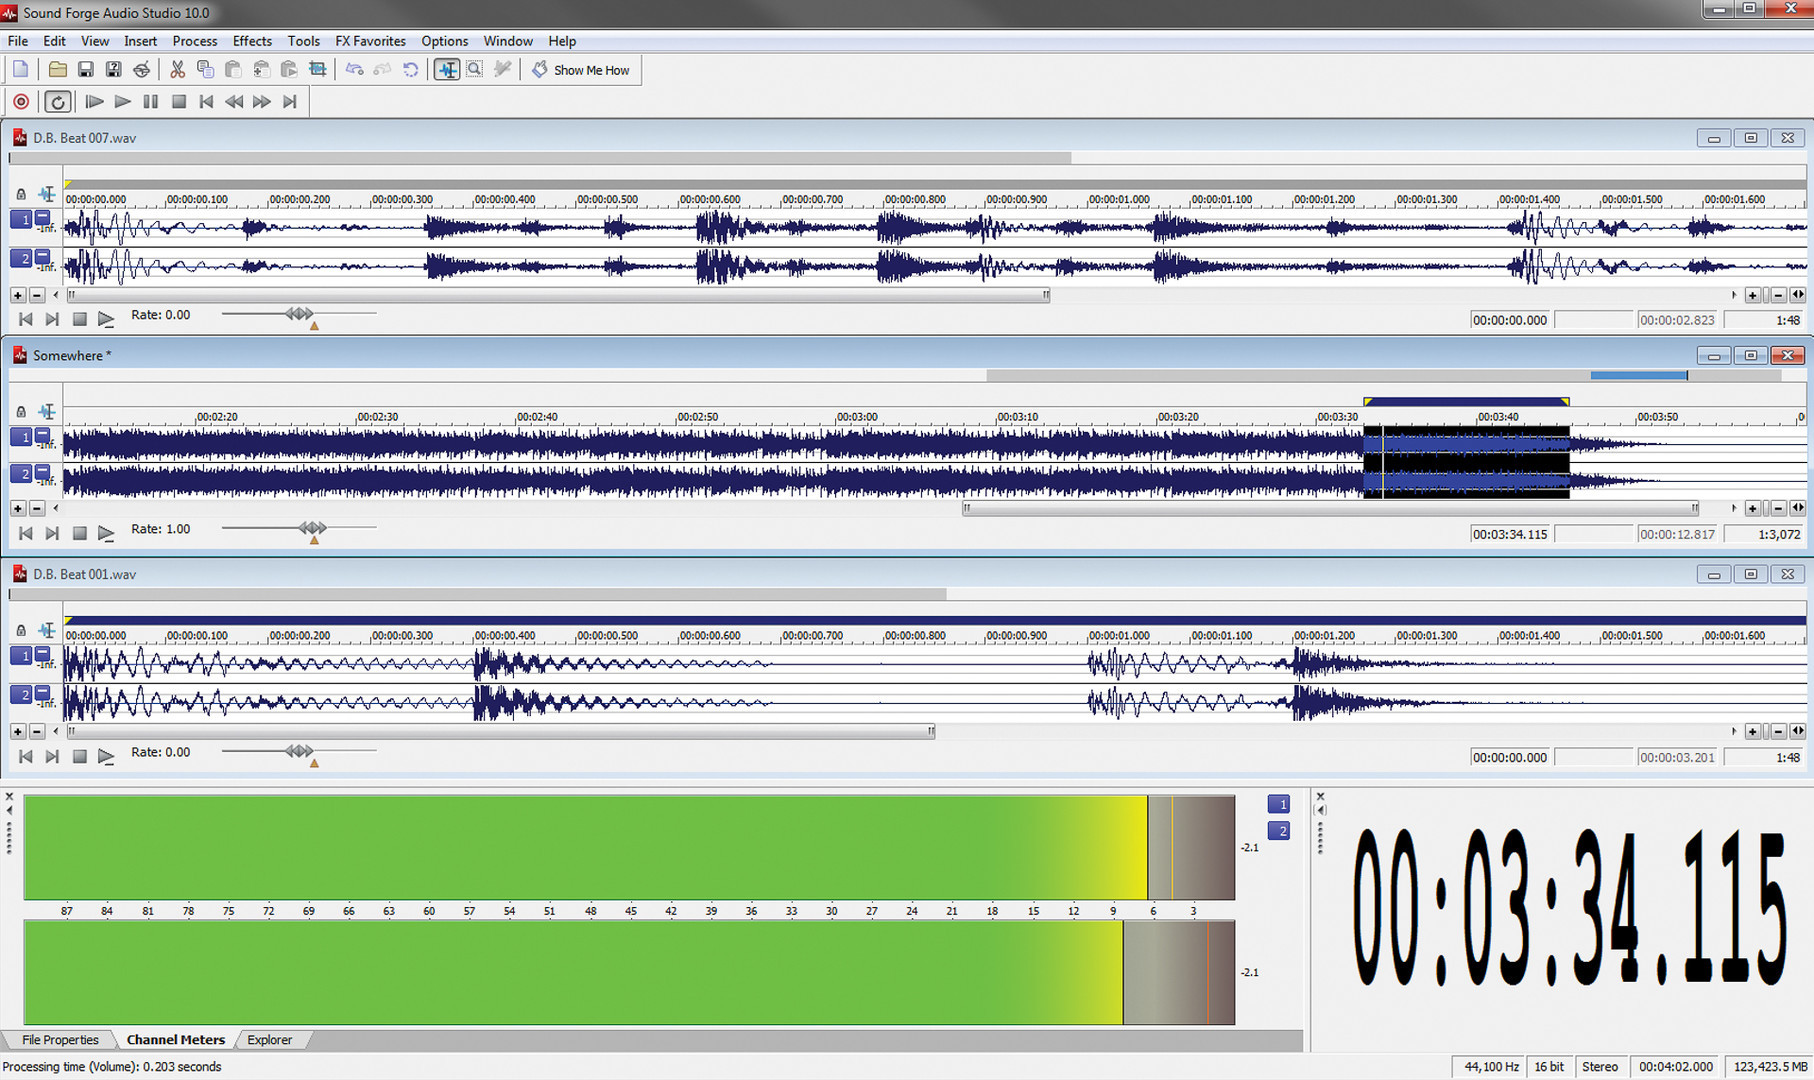Toggle Loop Playback on main transport
The image size is (1814, 1080).
(x=58, y=102)
